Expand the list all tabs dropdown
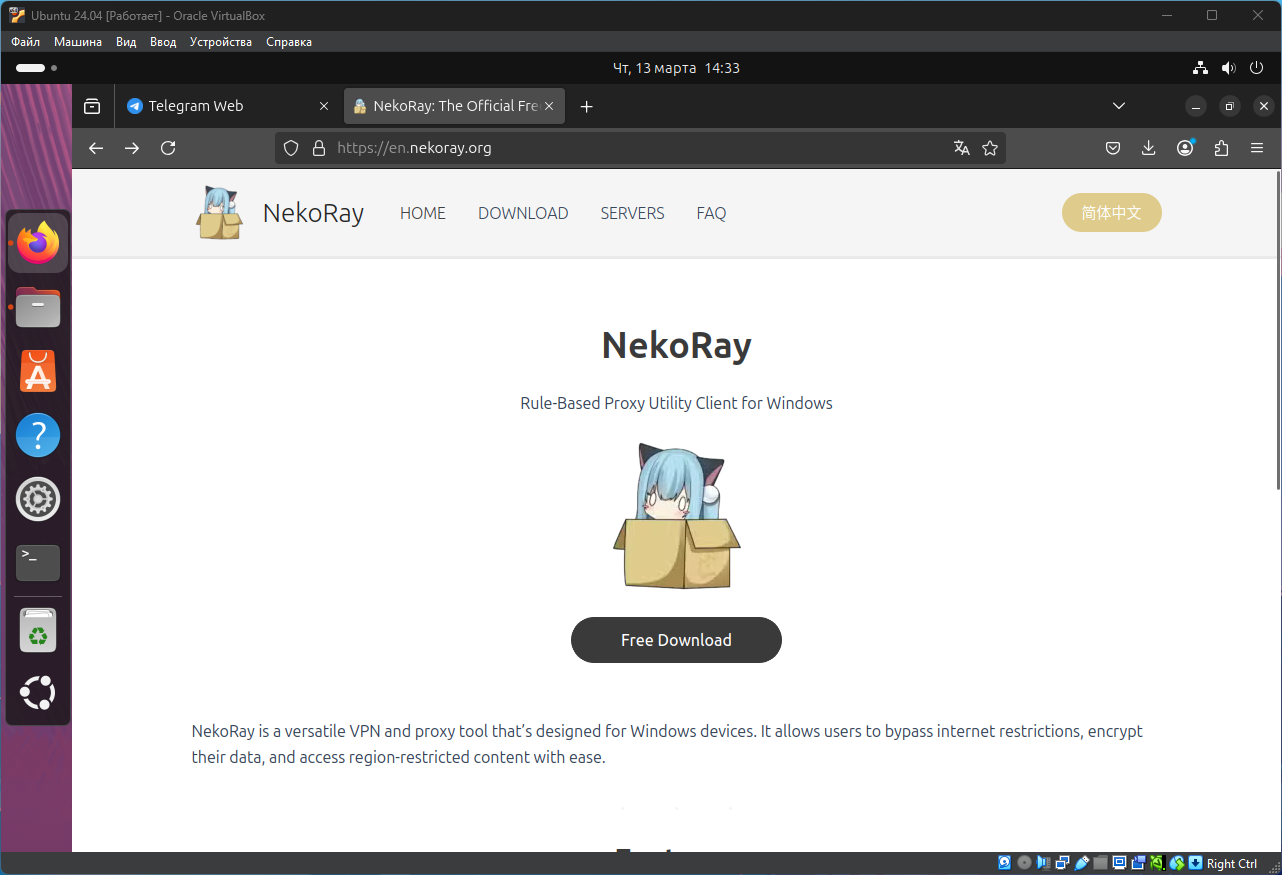The image size is (1282, 875). click(1119, 106)
